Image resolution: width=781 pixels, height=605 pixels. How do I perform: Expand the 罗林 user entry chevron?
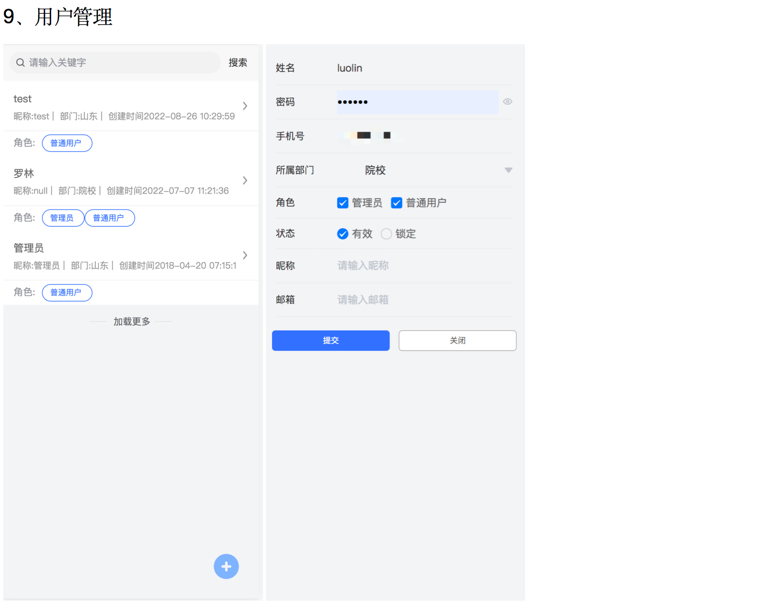click(x=245, y=181)
